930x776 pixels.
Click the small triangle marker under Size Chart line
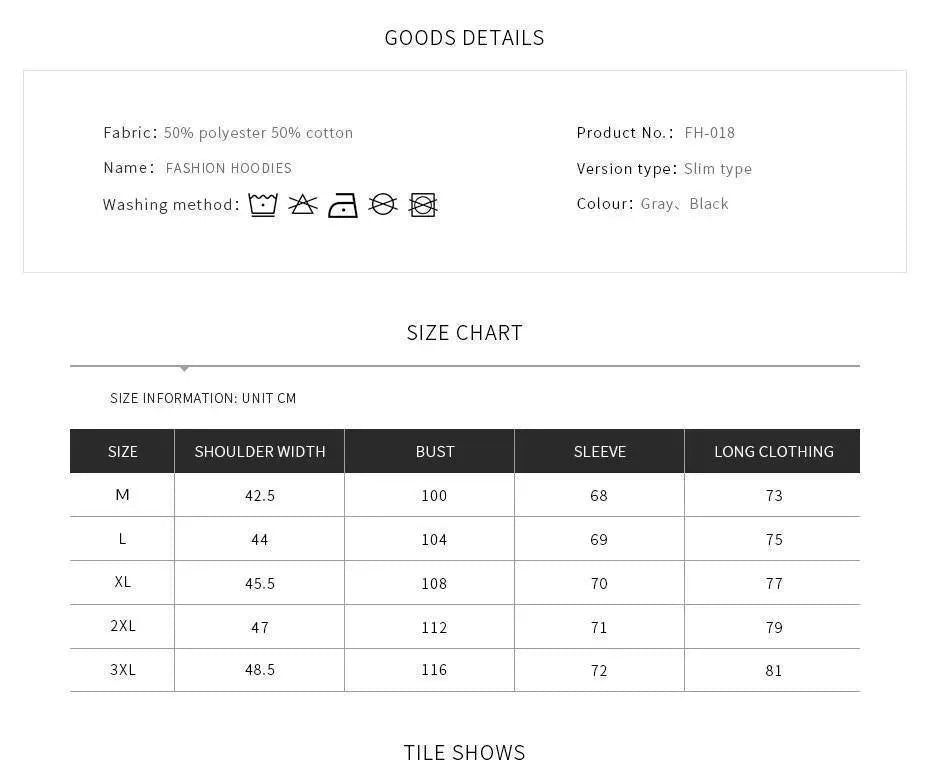[185, 369]
